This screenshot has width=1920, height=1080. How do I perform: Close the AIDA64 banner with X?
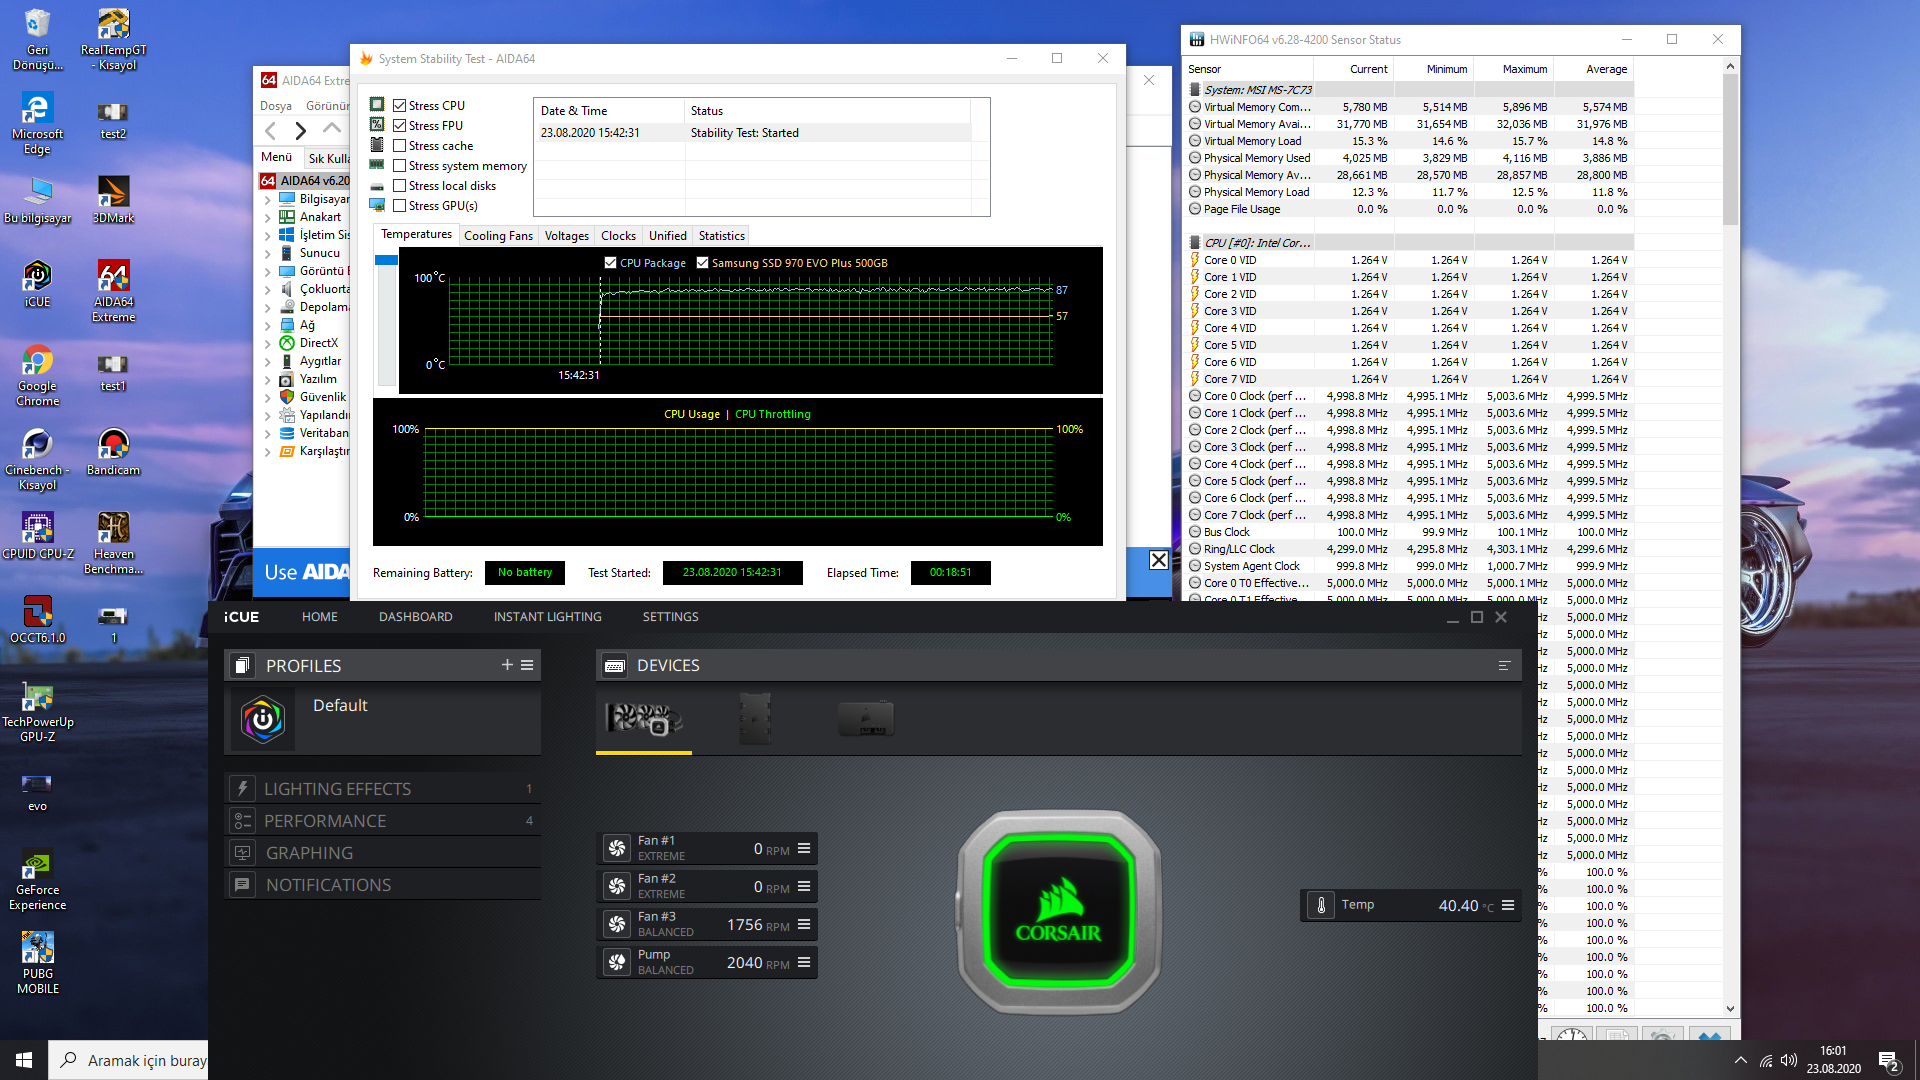tap(1158, 560)
